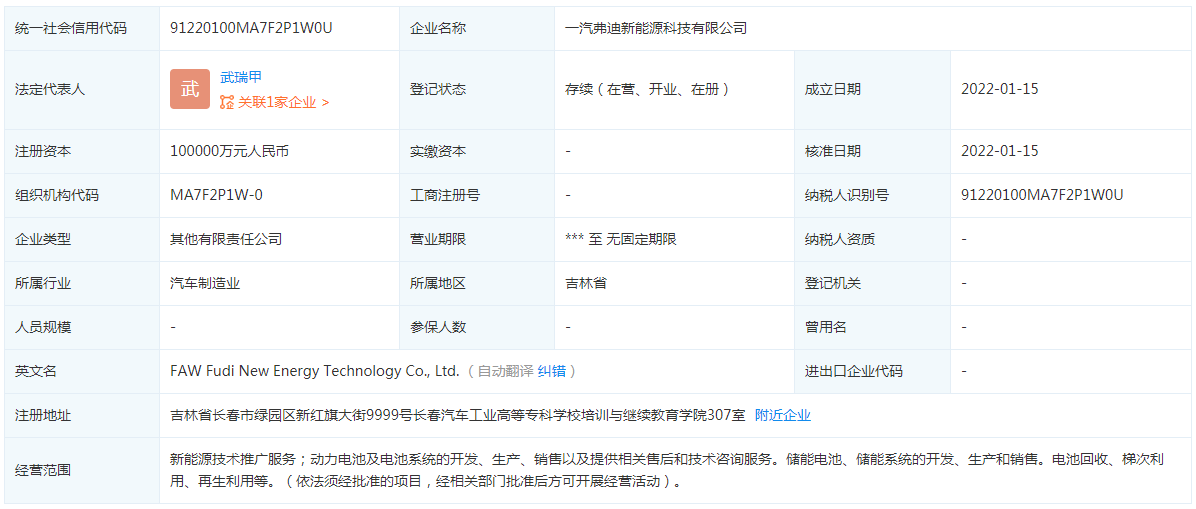The width and height of the screenshot is (1196, 509).
Task: Click the 进出口企业代码 label cell
Action: 872,372
